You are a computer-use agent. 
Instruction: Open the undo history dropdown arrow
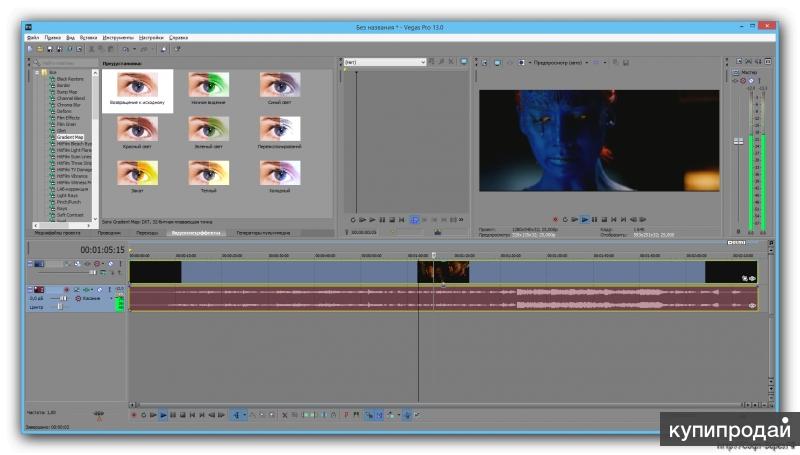(134, 49)
